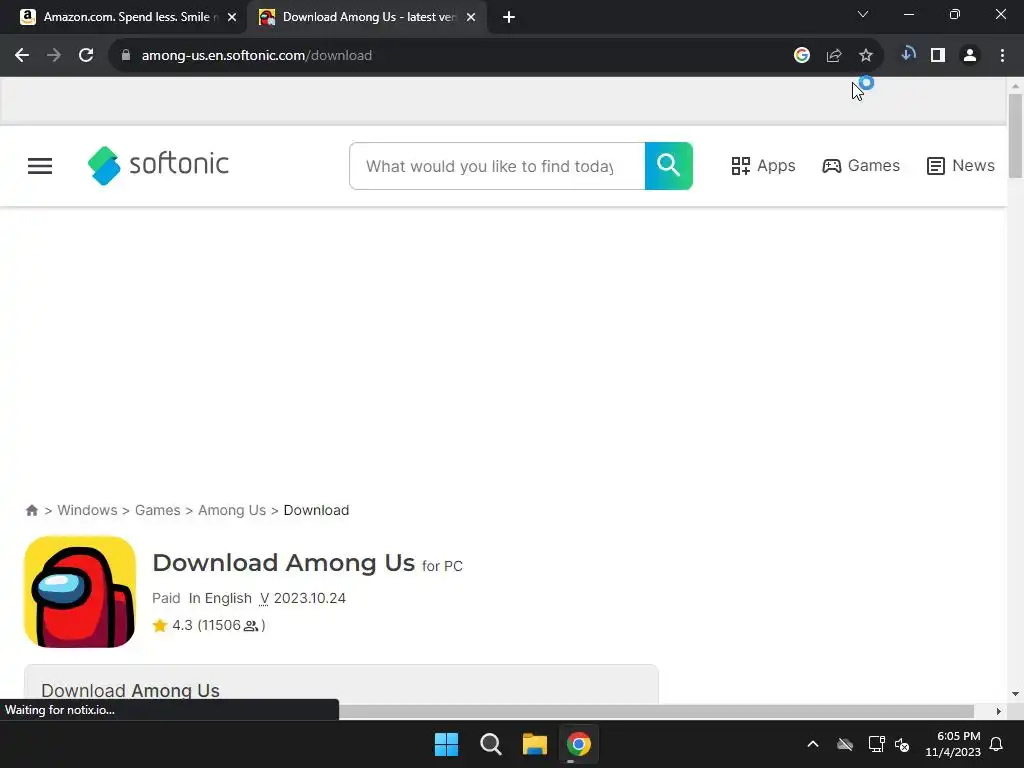This screenshot has width=1024, height=768.
Task: Open the Apps navigation item
Action: 763,166
